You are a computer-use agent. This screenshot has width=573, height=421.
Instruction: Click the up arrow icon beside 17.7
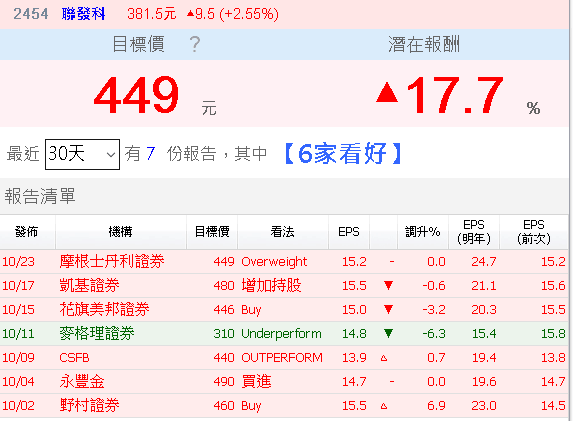387,92
